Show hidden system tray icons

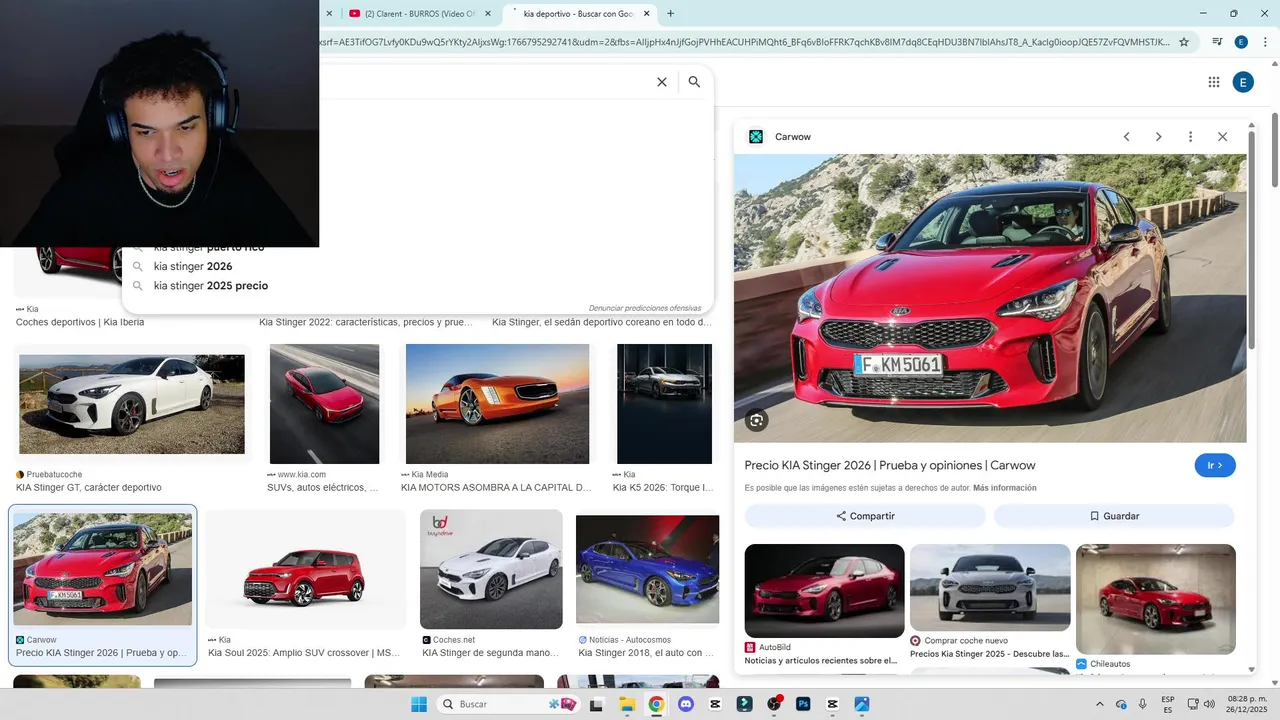pyautogui.click(x=1099, y=704)
